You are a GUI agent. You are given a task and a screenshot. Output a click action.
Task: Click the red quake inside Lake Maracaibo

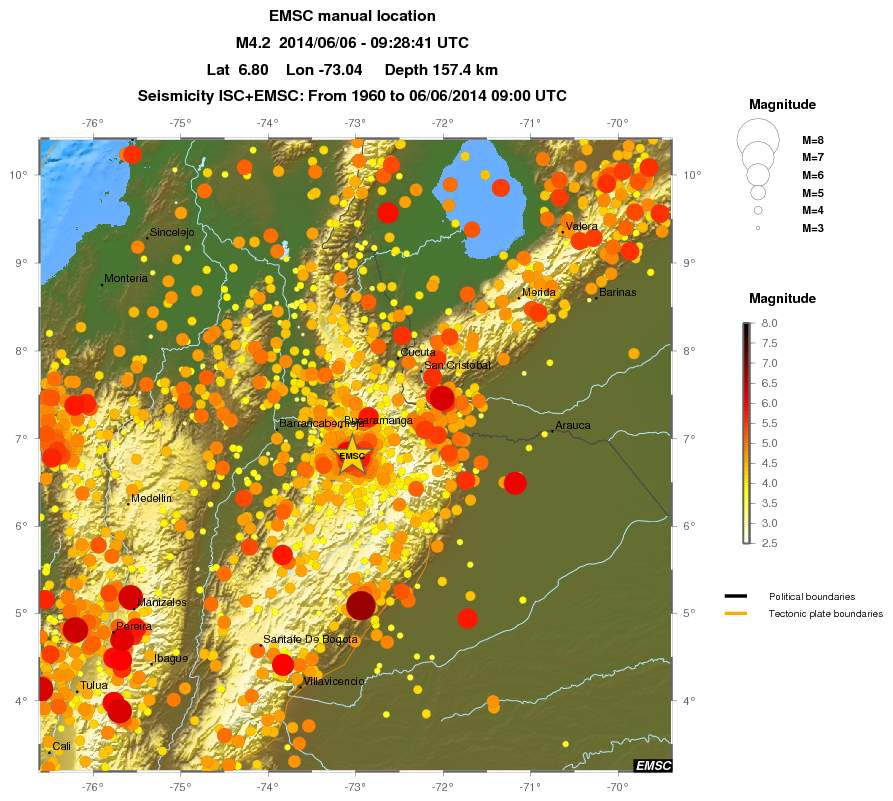501,187
